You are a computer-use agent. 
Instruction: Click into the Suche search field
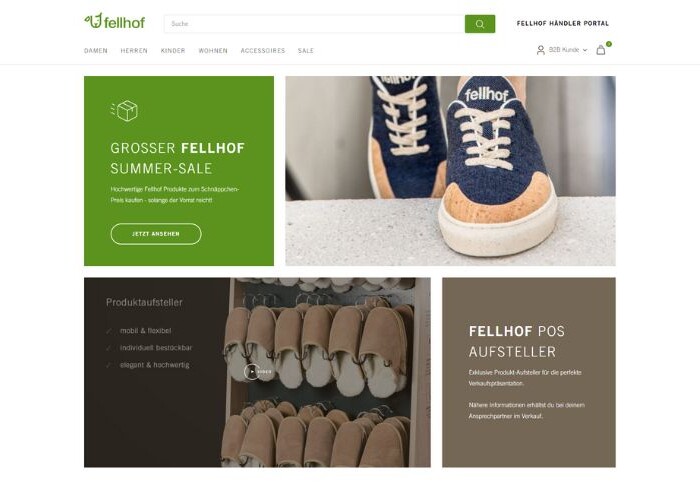point(314,24)
